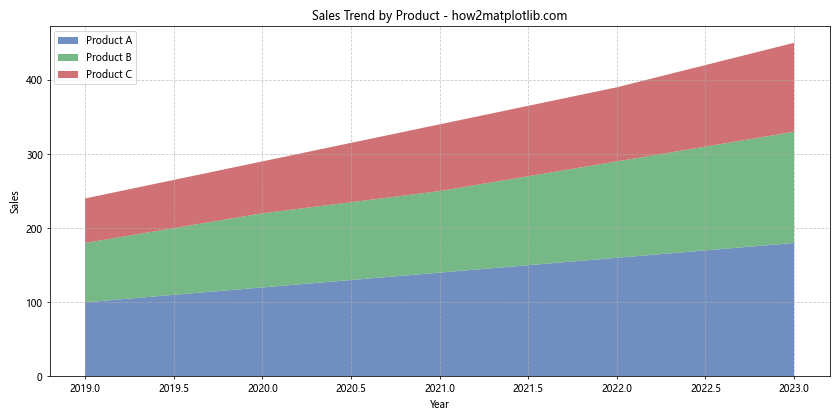Screen dimensions: 840x420
Task: Click the blue Product A legend swatch
Action: click(x=69, y=40)
